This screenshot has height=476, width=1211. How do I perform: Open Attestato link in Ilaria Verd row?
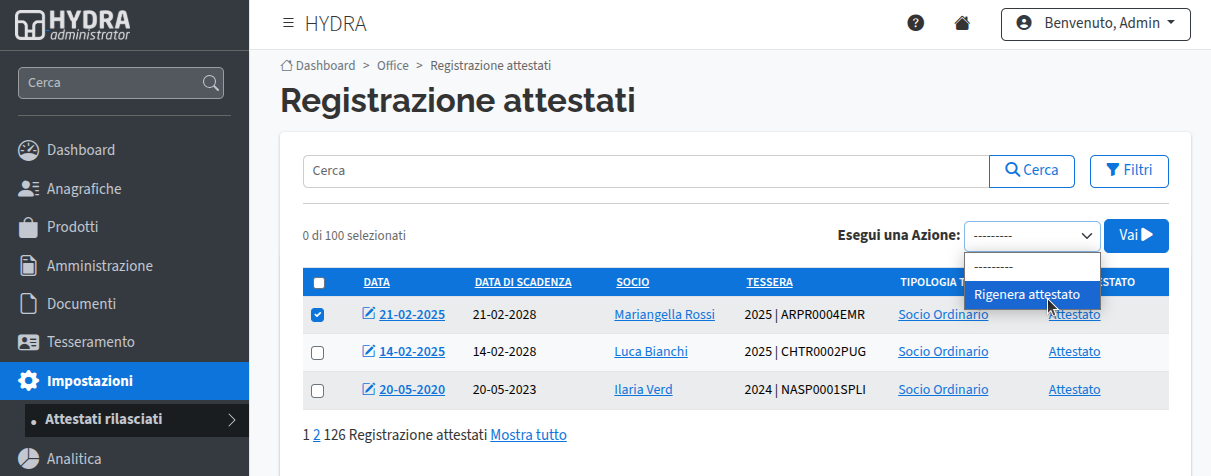(1074, 389)
